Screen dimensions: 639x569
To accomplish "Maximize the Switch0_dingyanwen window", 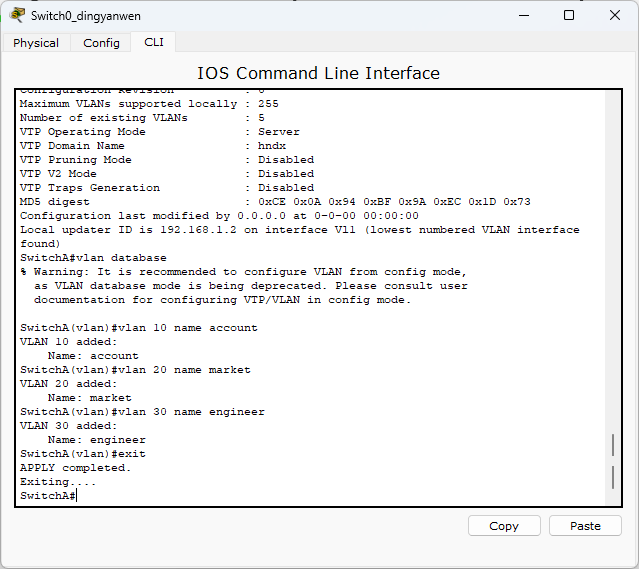I will tap(569, 15).
